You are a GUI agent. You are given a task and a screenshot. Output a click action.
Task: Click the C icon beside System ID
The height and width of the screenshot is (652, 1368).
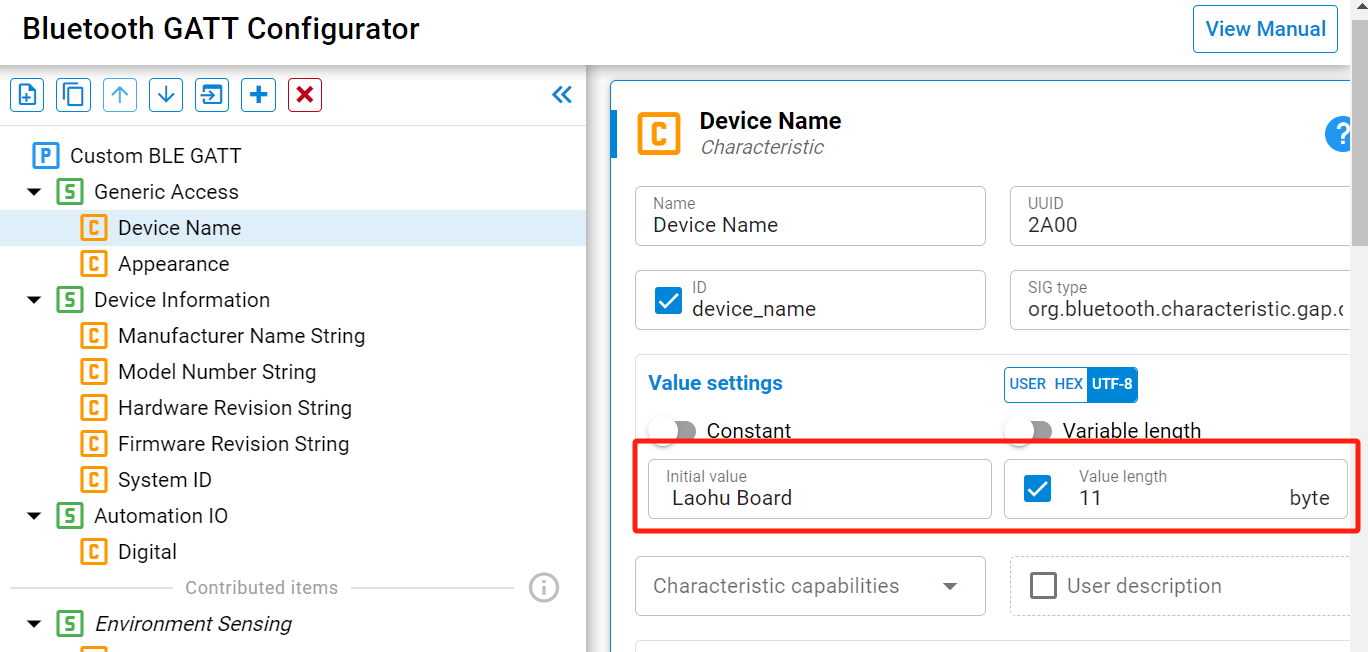93,480
